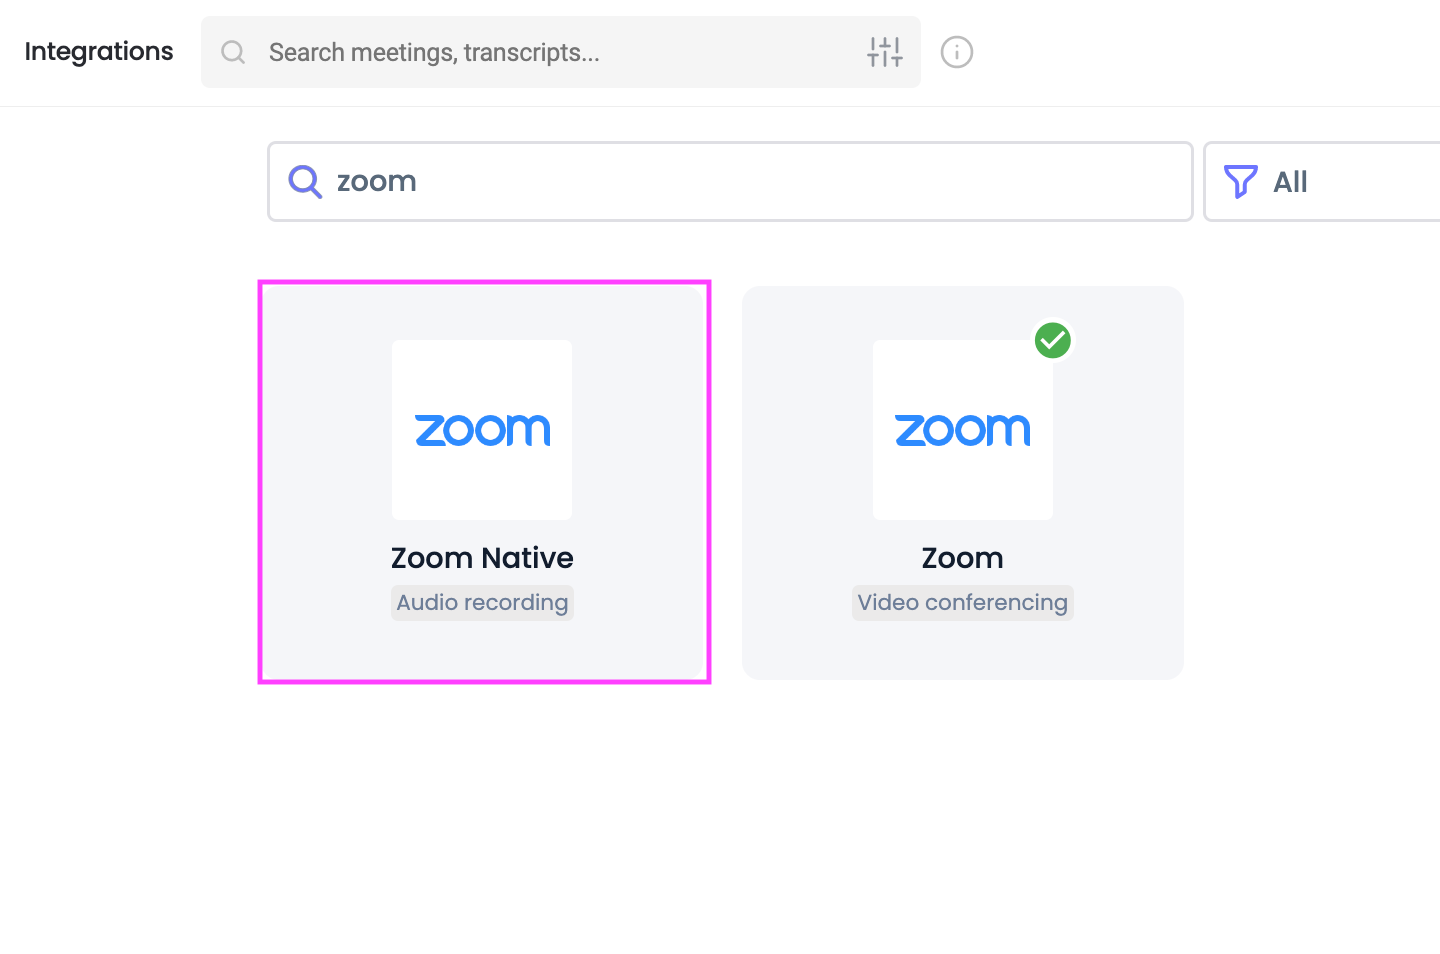The image size is (1440, 954).
Task: Click the info icon beside the search bar
Action: 956,52
